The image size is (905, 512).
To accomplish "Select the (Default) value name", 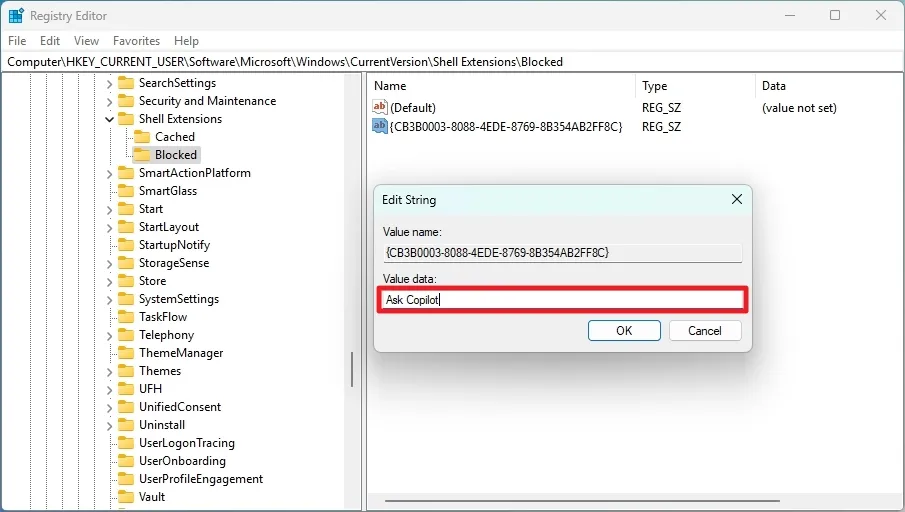I will click(413, 108).
